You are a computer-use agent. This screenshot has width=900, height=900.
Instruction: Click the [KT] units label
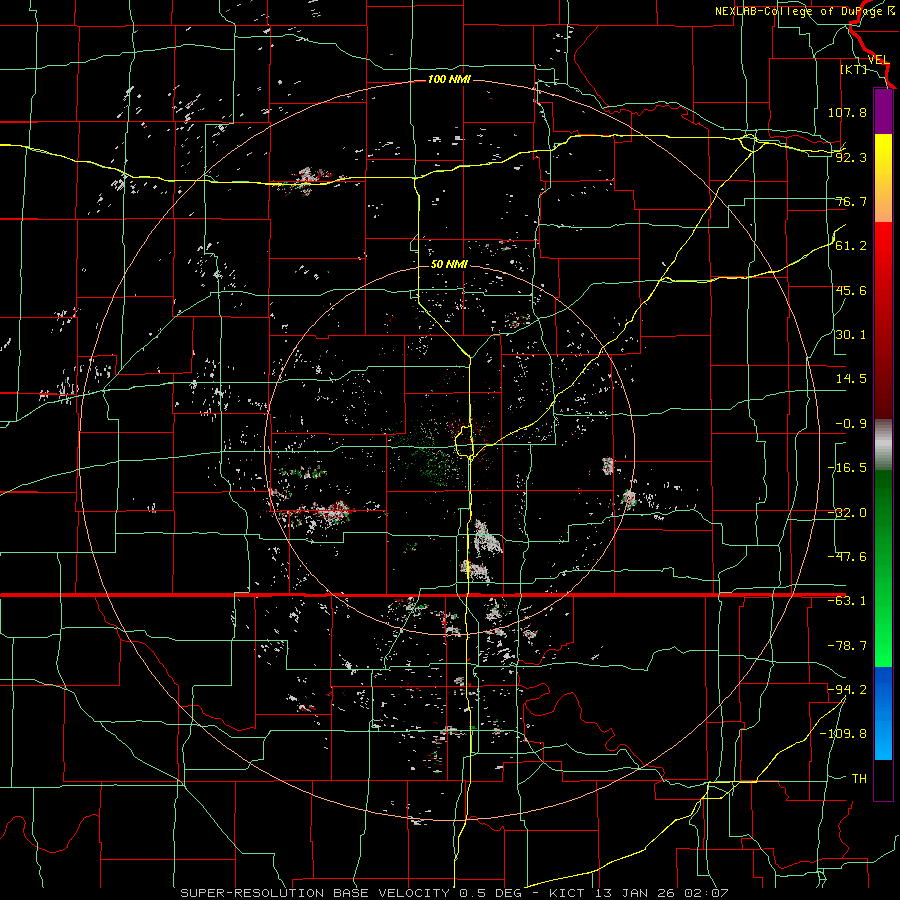tap(854, 69)
